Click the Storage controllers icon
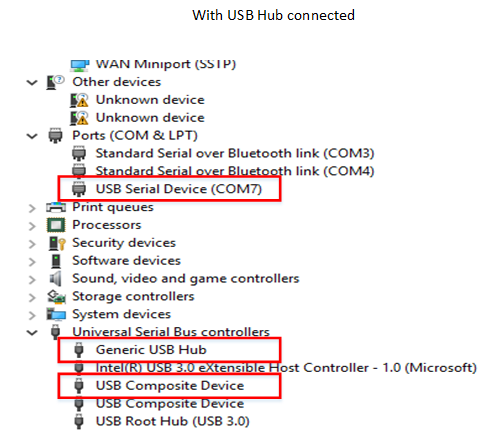Screen dimensions: 502x444 coord(56,297)
